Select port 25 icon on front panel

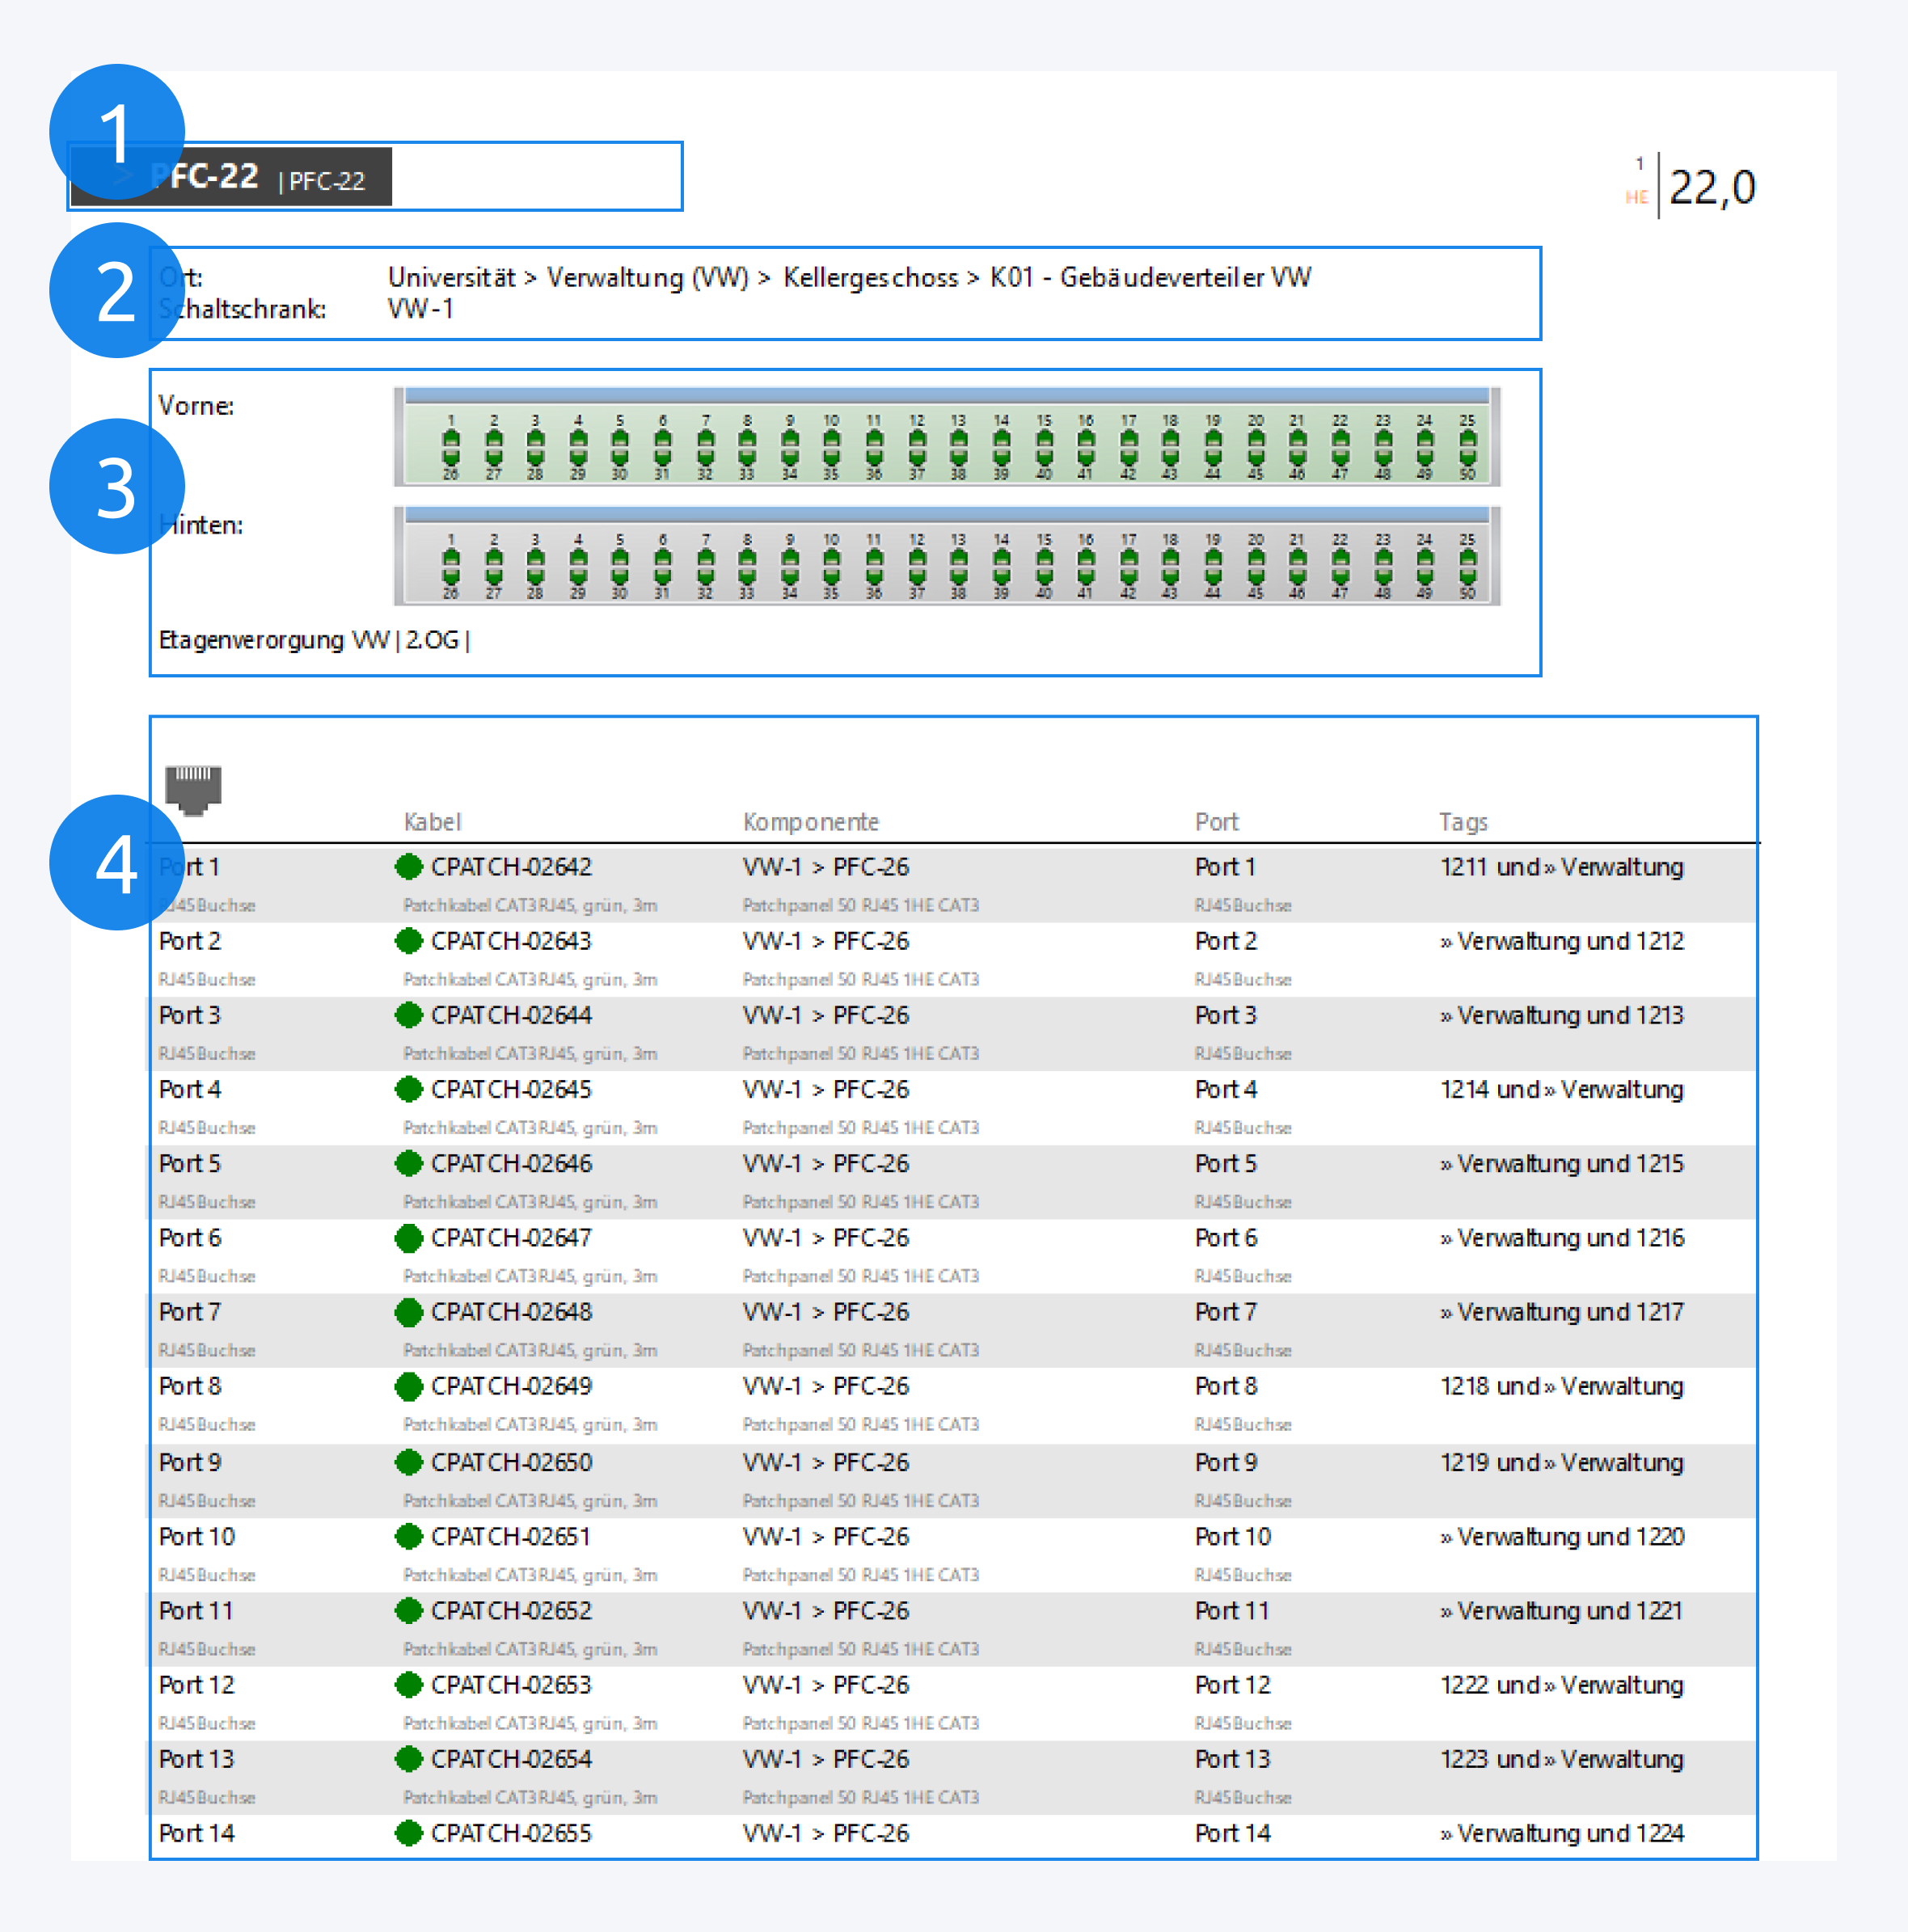(1467, 440)
